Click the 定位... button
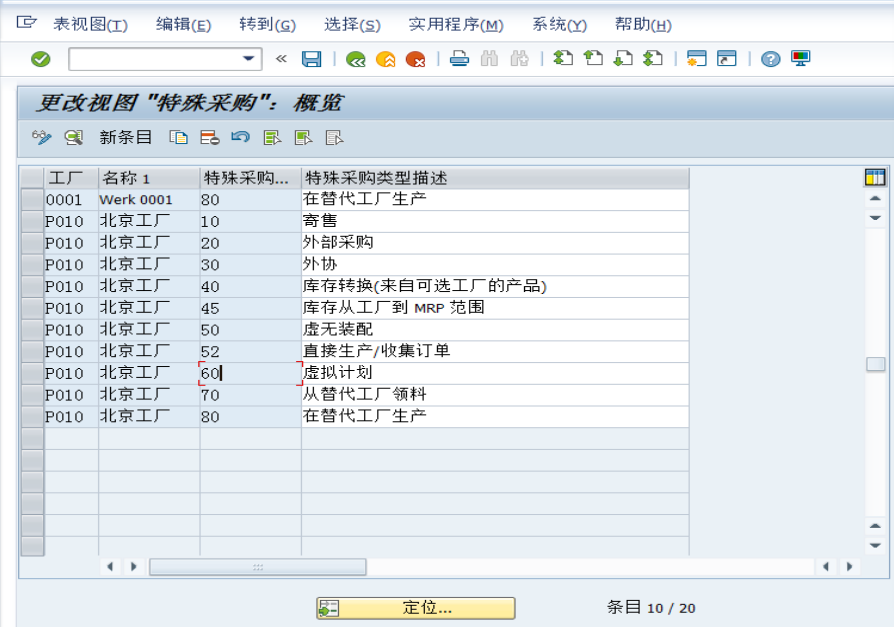This screenshot has height=627, width=894. coord(416,608)
